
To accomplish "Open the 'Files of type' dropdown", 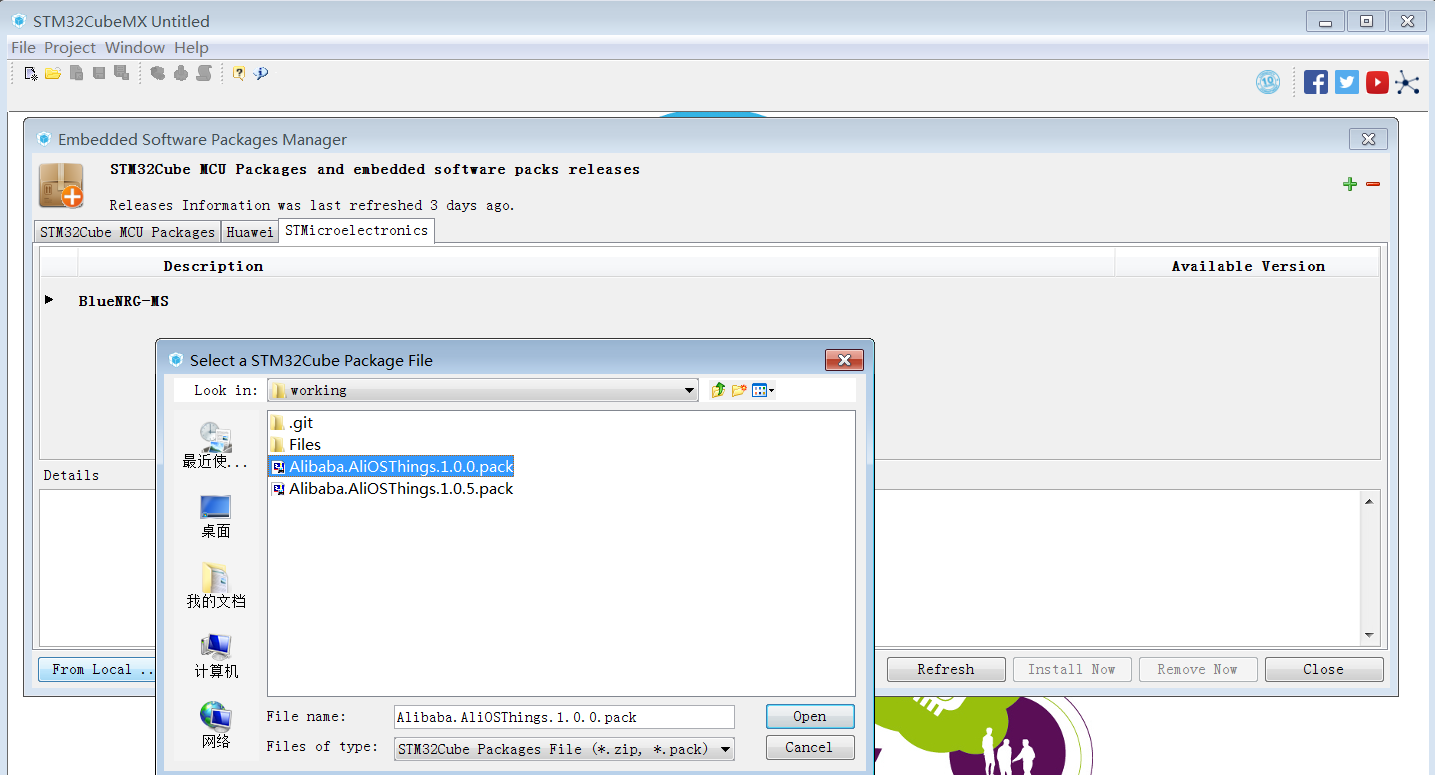I will coord(564,748).
